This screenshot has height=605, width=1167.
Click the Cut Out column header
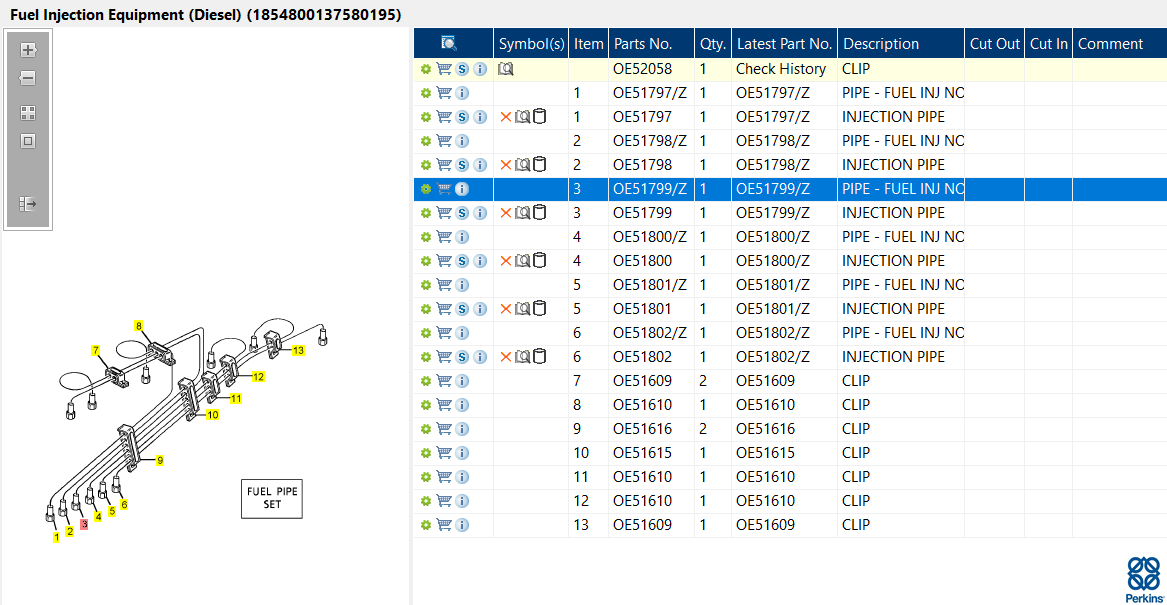click(x=994, y=44)
